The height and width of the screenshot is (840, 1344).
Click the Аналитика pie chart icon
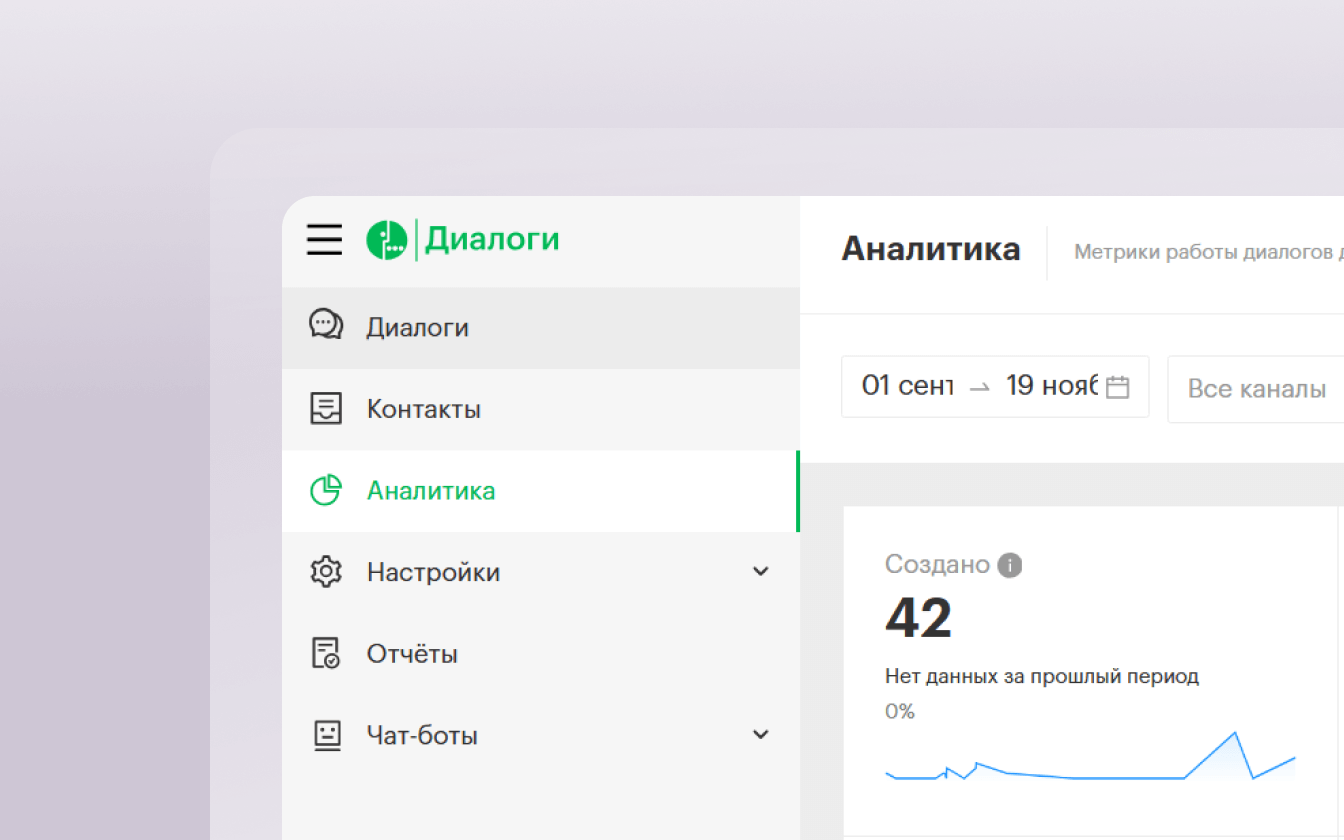(x=326, y=490)
